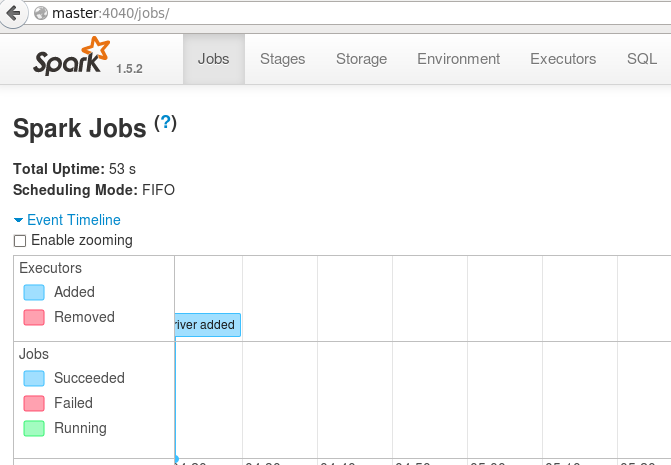The height and width of the screenshot is (465, 671).
Task: Click the Added legend label
Action: pos(74,292)
